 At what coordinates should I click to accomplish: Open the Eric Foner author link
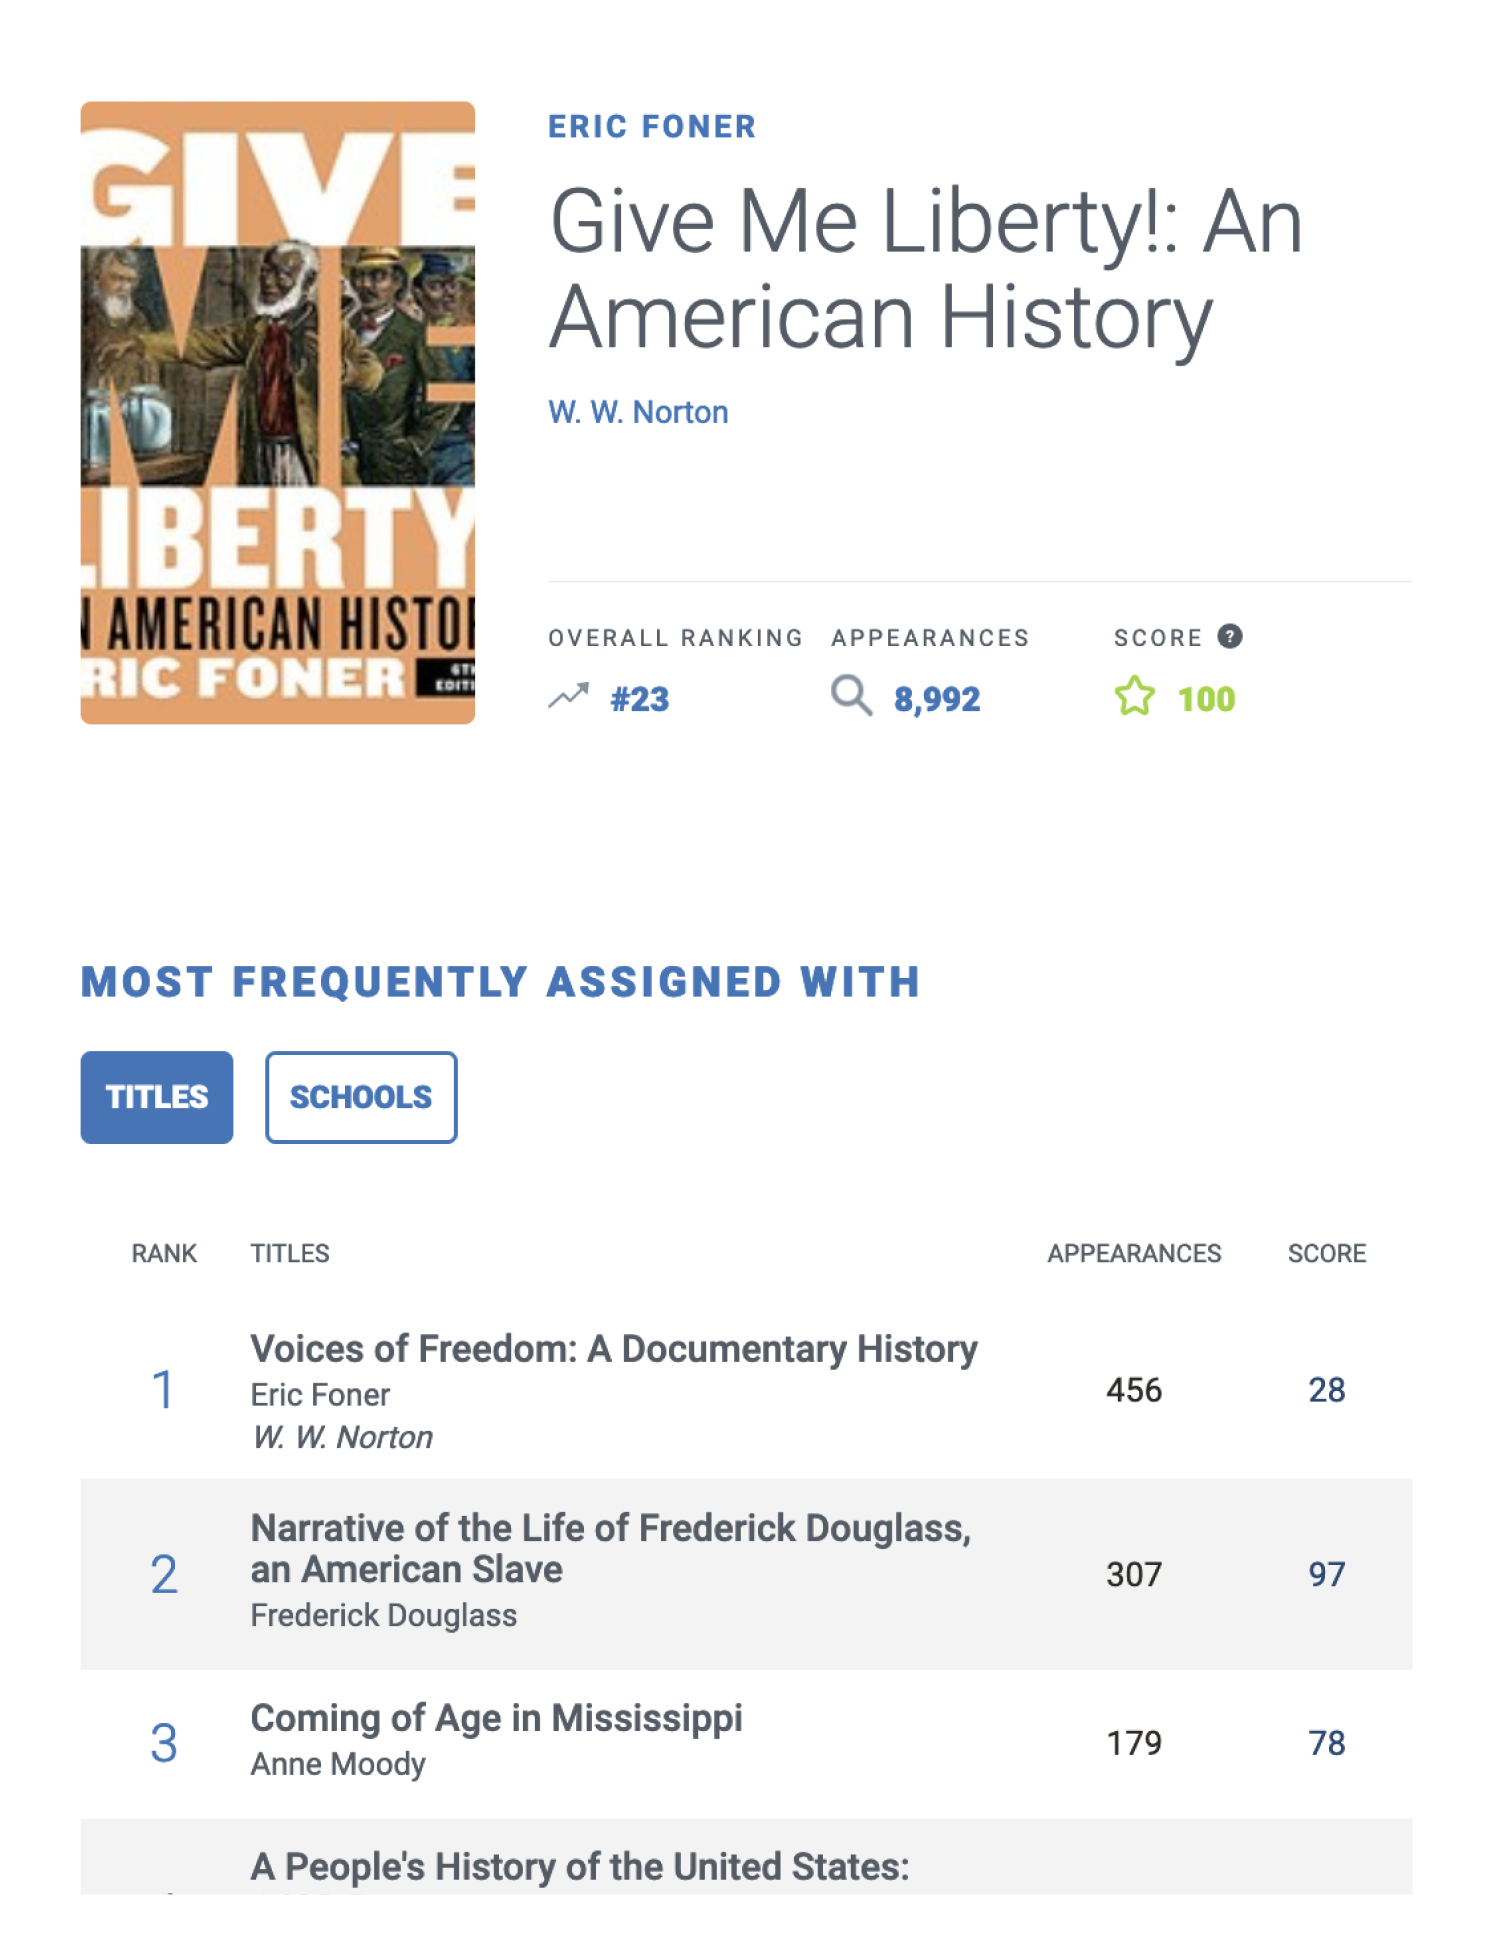tap(652, 127)
